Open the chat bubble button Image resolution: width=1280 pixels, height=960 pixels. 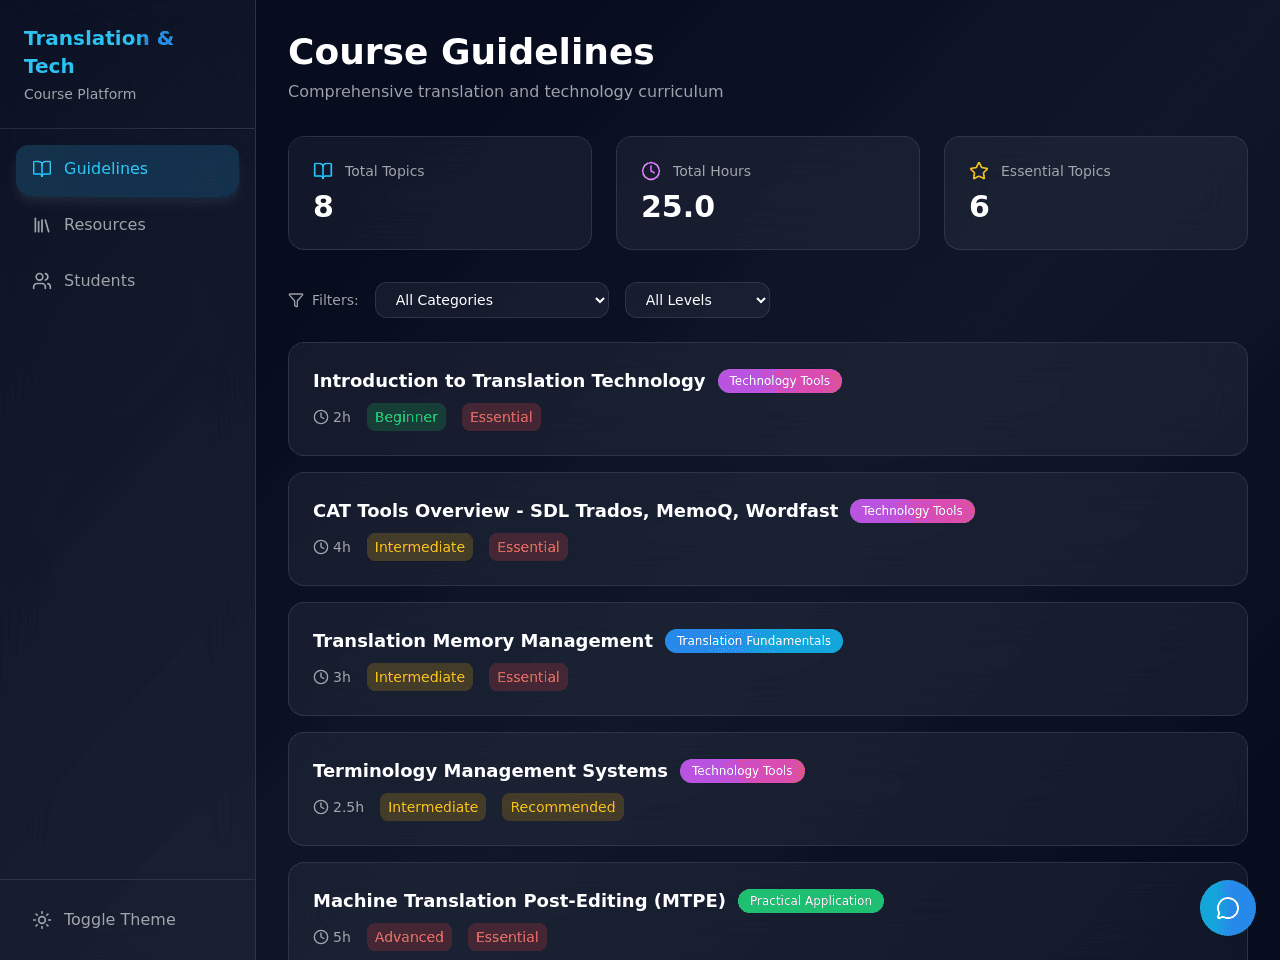click(x=1228, y=908)
